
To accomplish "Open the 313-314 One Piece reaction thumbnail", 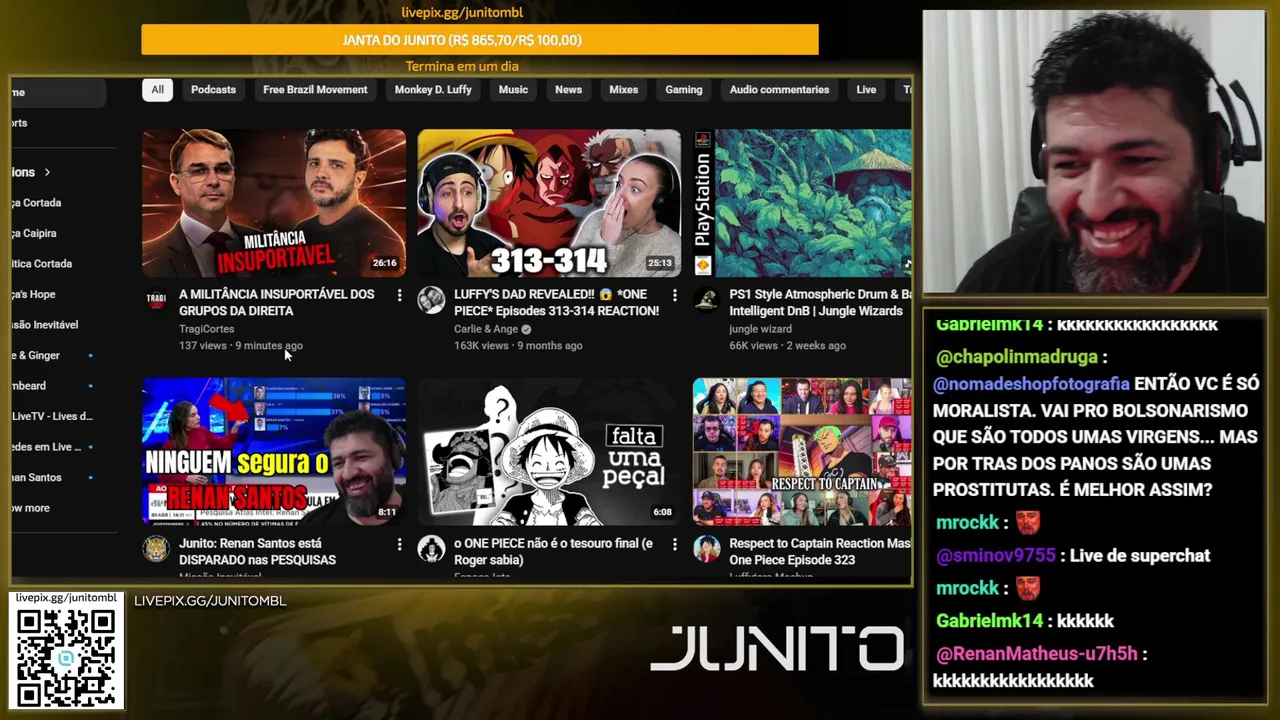I will [549, 203].
